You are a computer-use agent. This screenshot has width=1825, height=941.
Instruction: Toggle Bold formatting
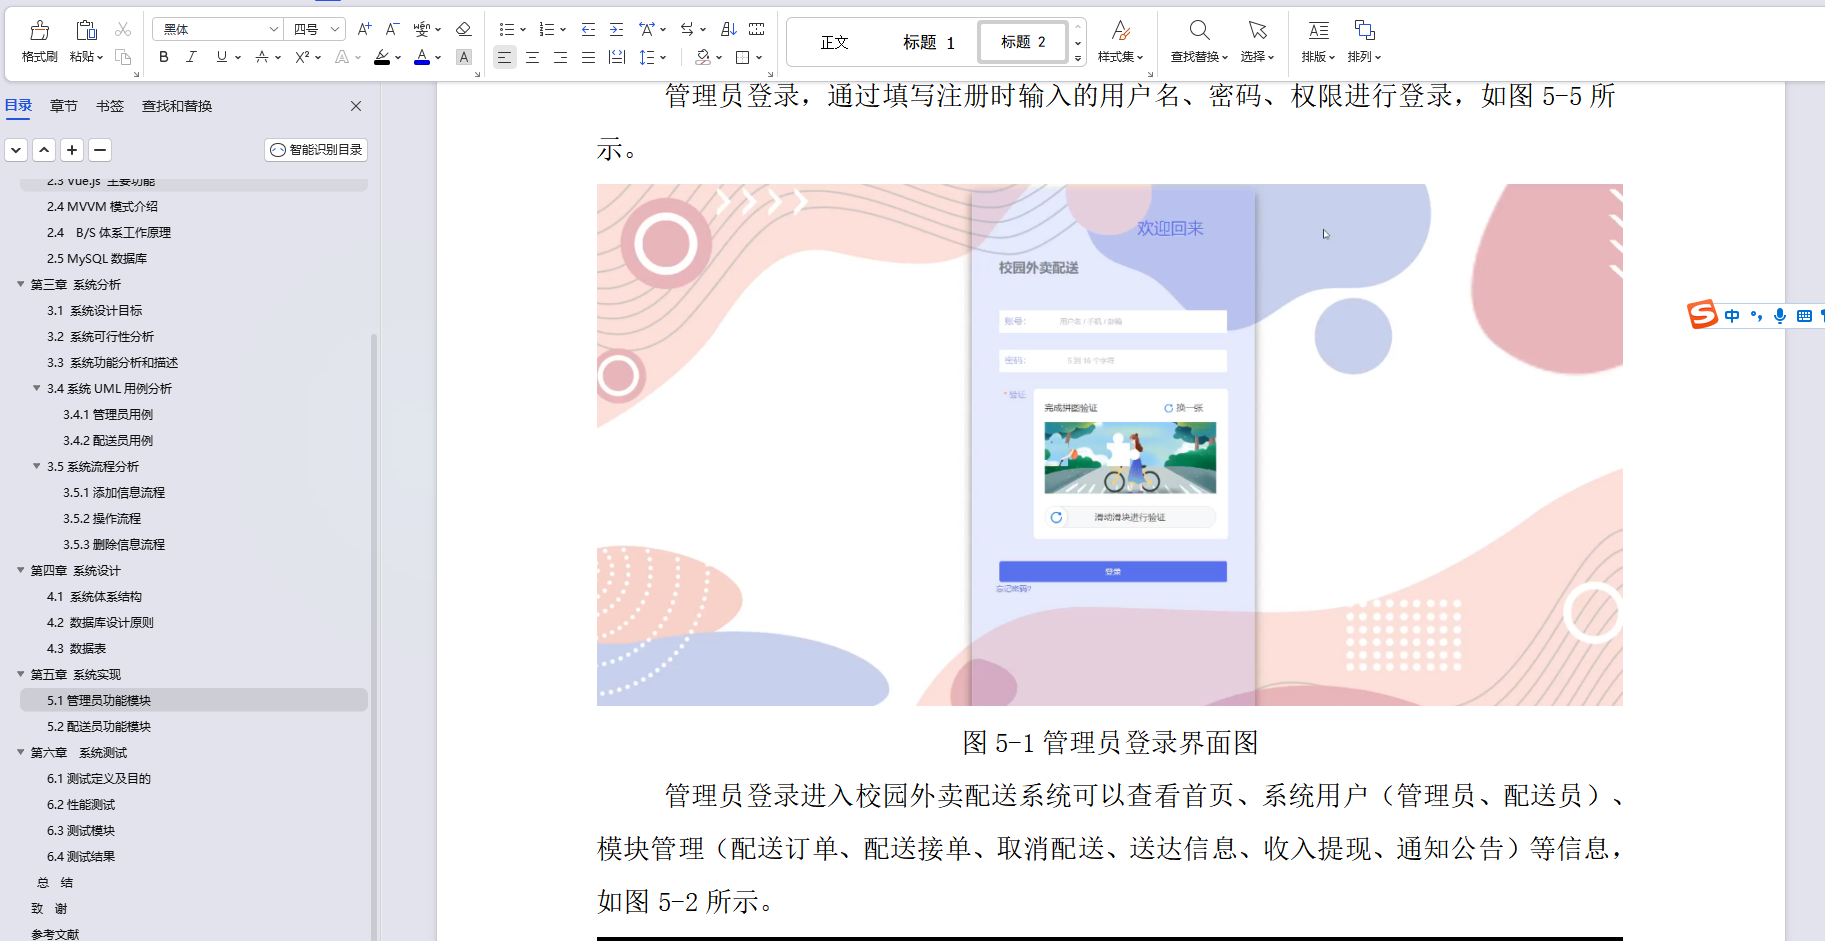[x=164, y=57]
